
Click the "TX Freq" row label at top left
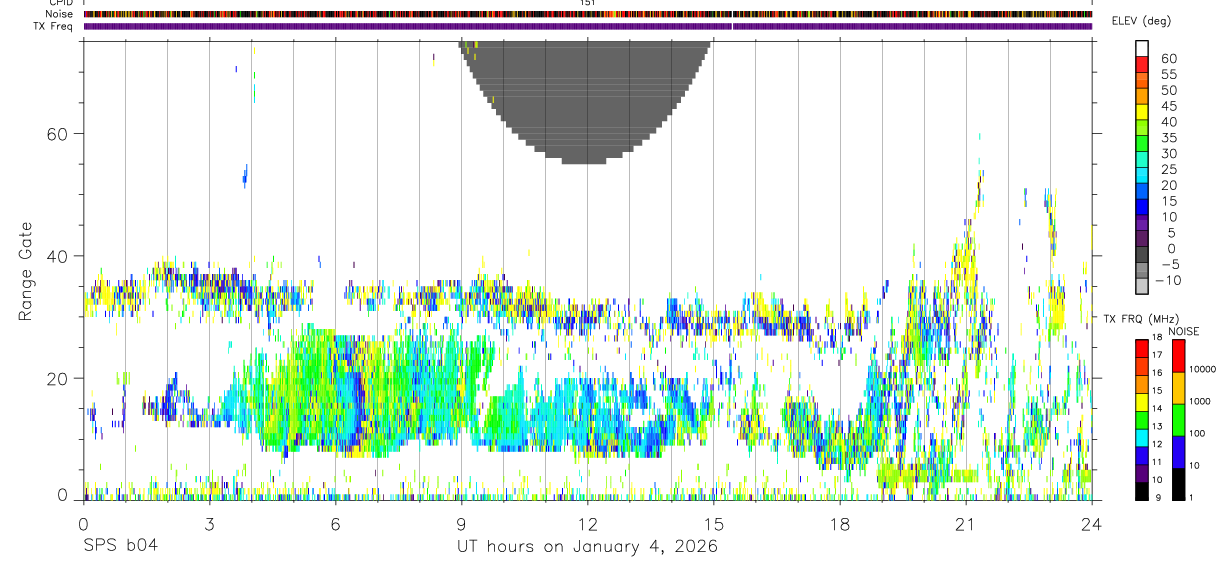(x=54, y=26)
